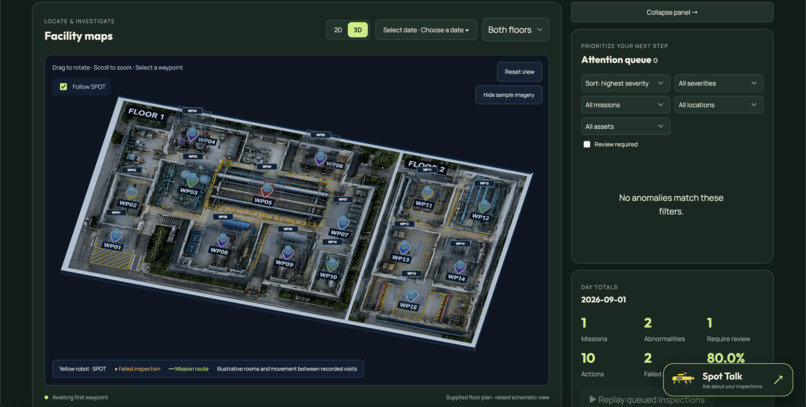
Task: Click the FLOOR 1 label on map
Action: click(146, 114)
